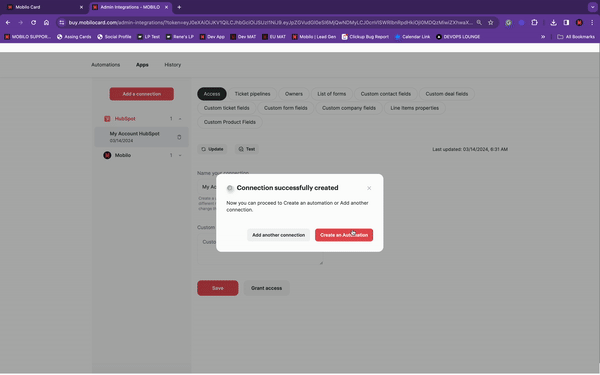Screen dimensions: 600x375
Task: Click Add another connection button
Action: click(x=278, y=235)
